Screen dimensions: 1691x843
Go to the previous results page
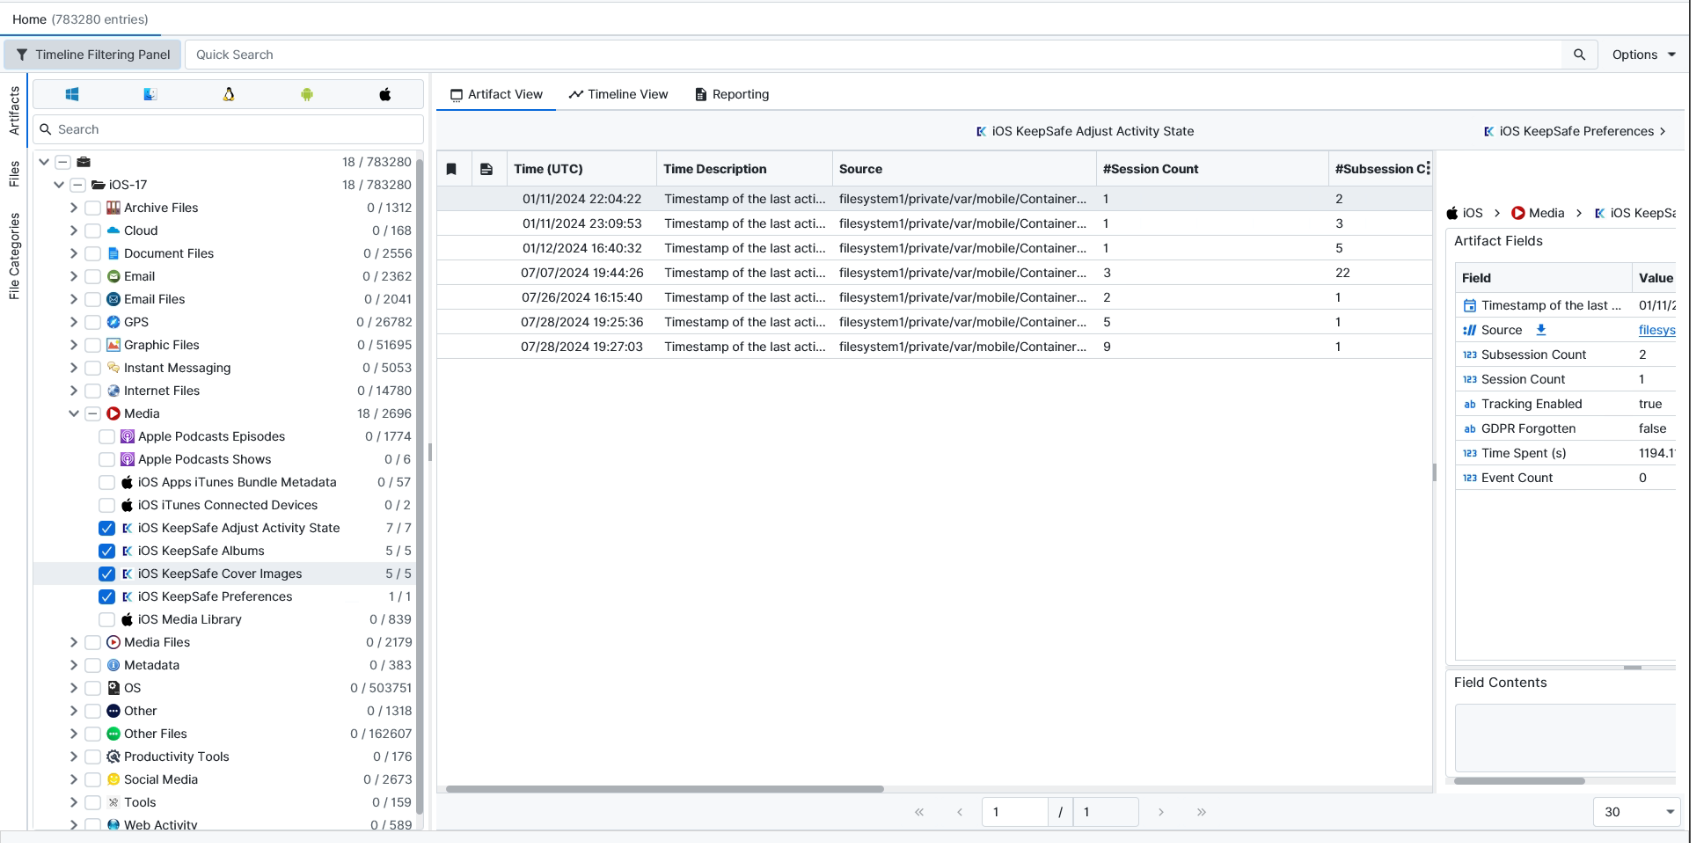960,812
